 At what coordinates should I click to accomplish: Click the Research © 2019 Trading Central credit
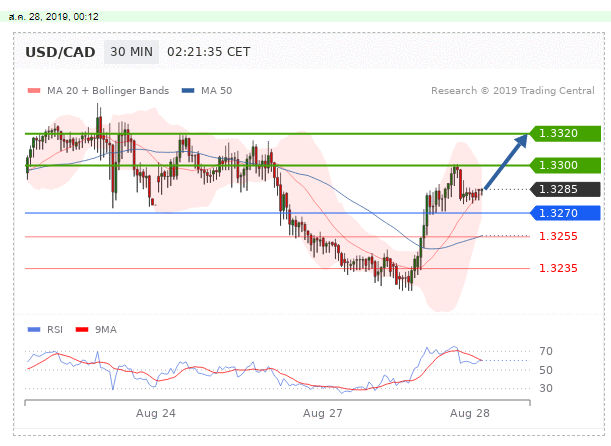pos(513,91)
